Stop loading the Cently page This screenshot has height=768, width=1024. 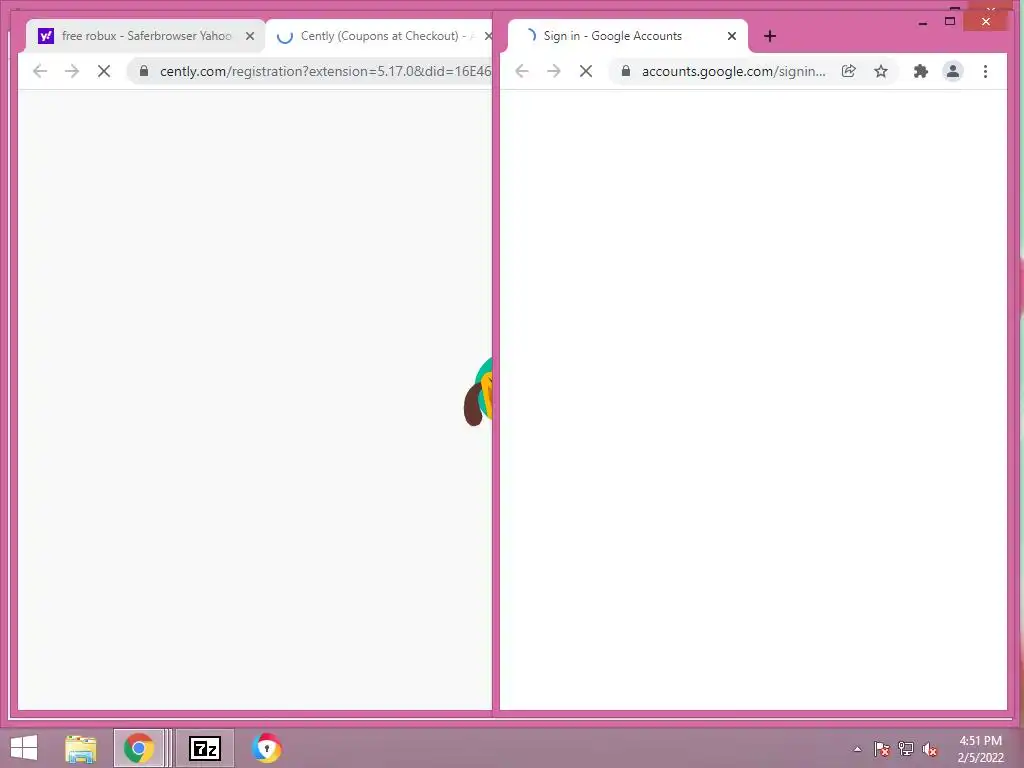click(104, 71)
